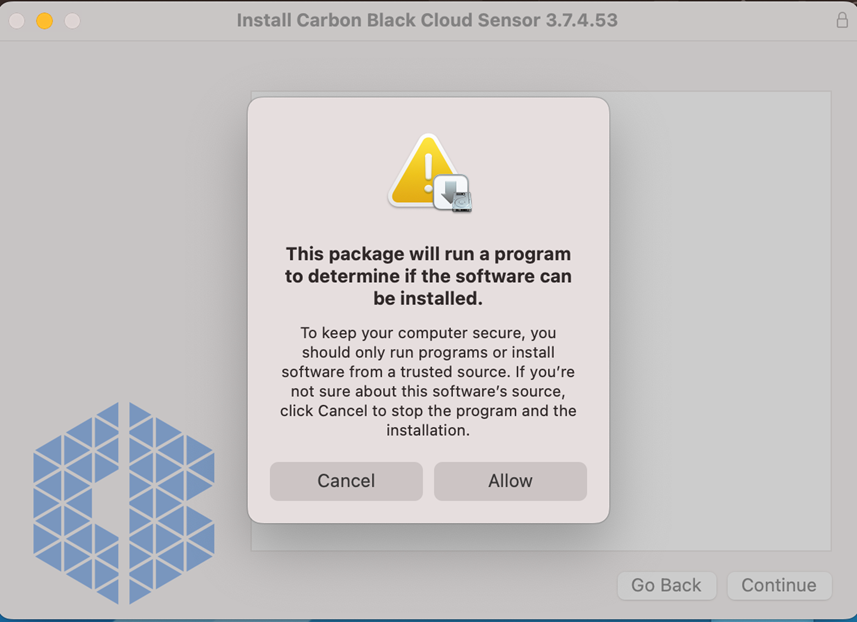
Task: Continue the sensor installation
Action: [x=779, y=585]
